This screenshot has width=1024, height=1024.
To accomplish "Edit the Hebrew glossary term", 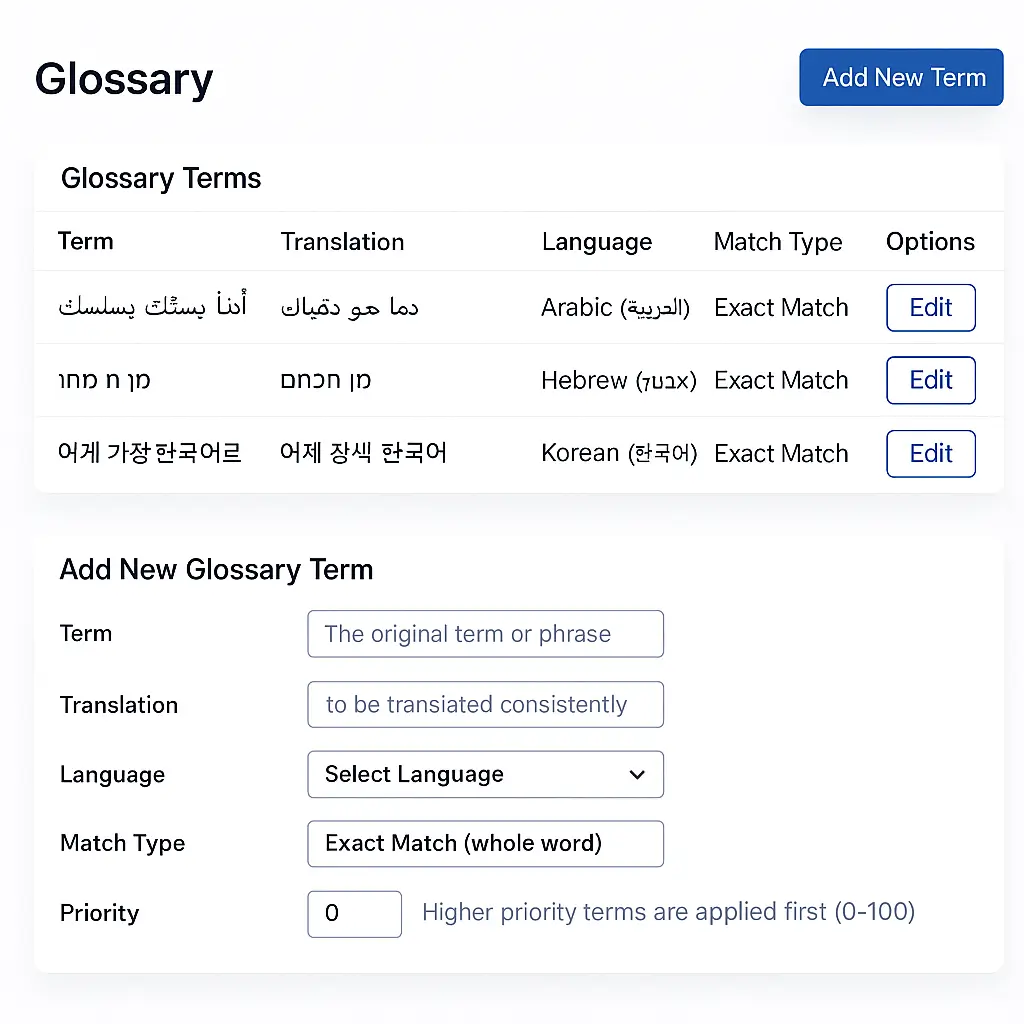I will pyautogui.click(x=930, y=380).
